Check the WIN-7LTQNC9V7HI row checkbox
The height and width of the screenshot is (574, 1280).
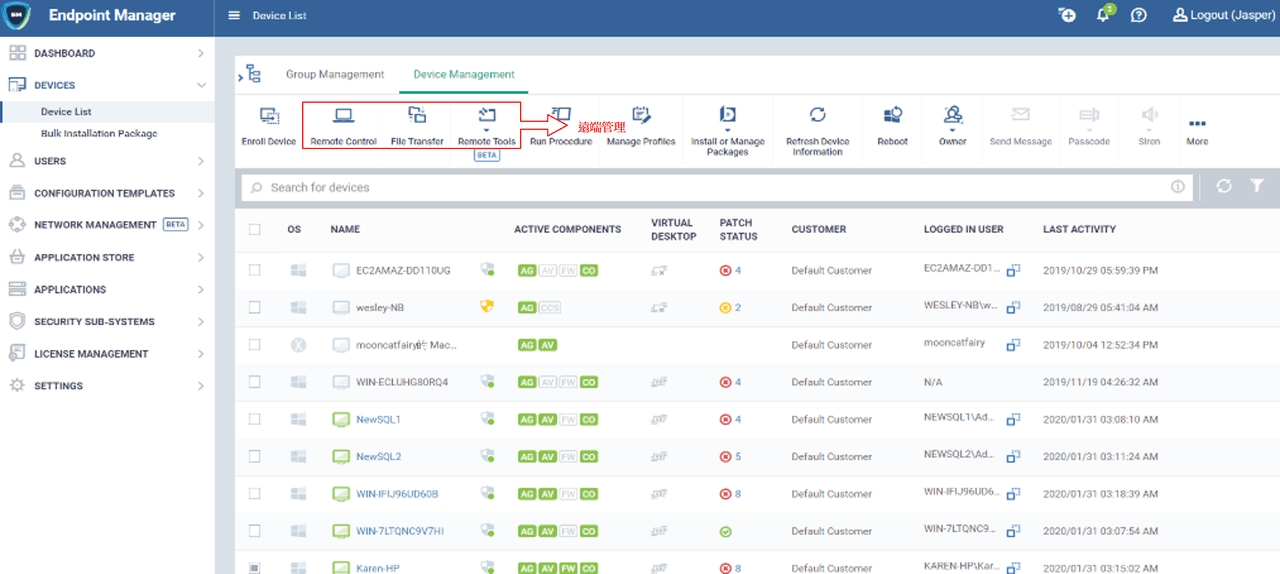pos(255,530)
